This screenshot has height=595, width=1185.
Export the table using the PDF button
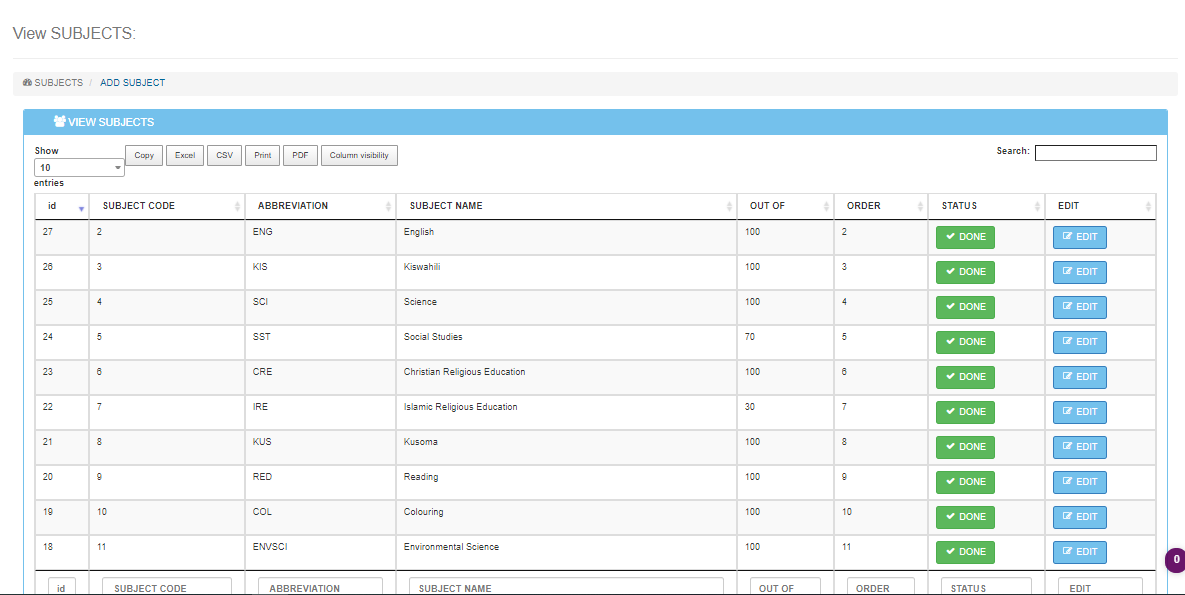coord(300,155)
